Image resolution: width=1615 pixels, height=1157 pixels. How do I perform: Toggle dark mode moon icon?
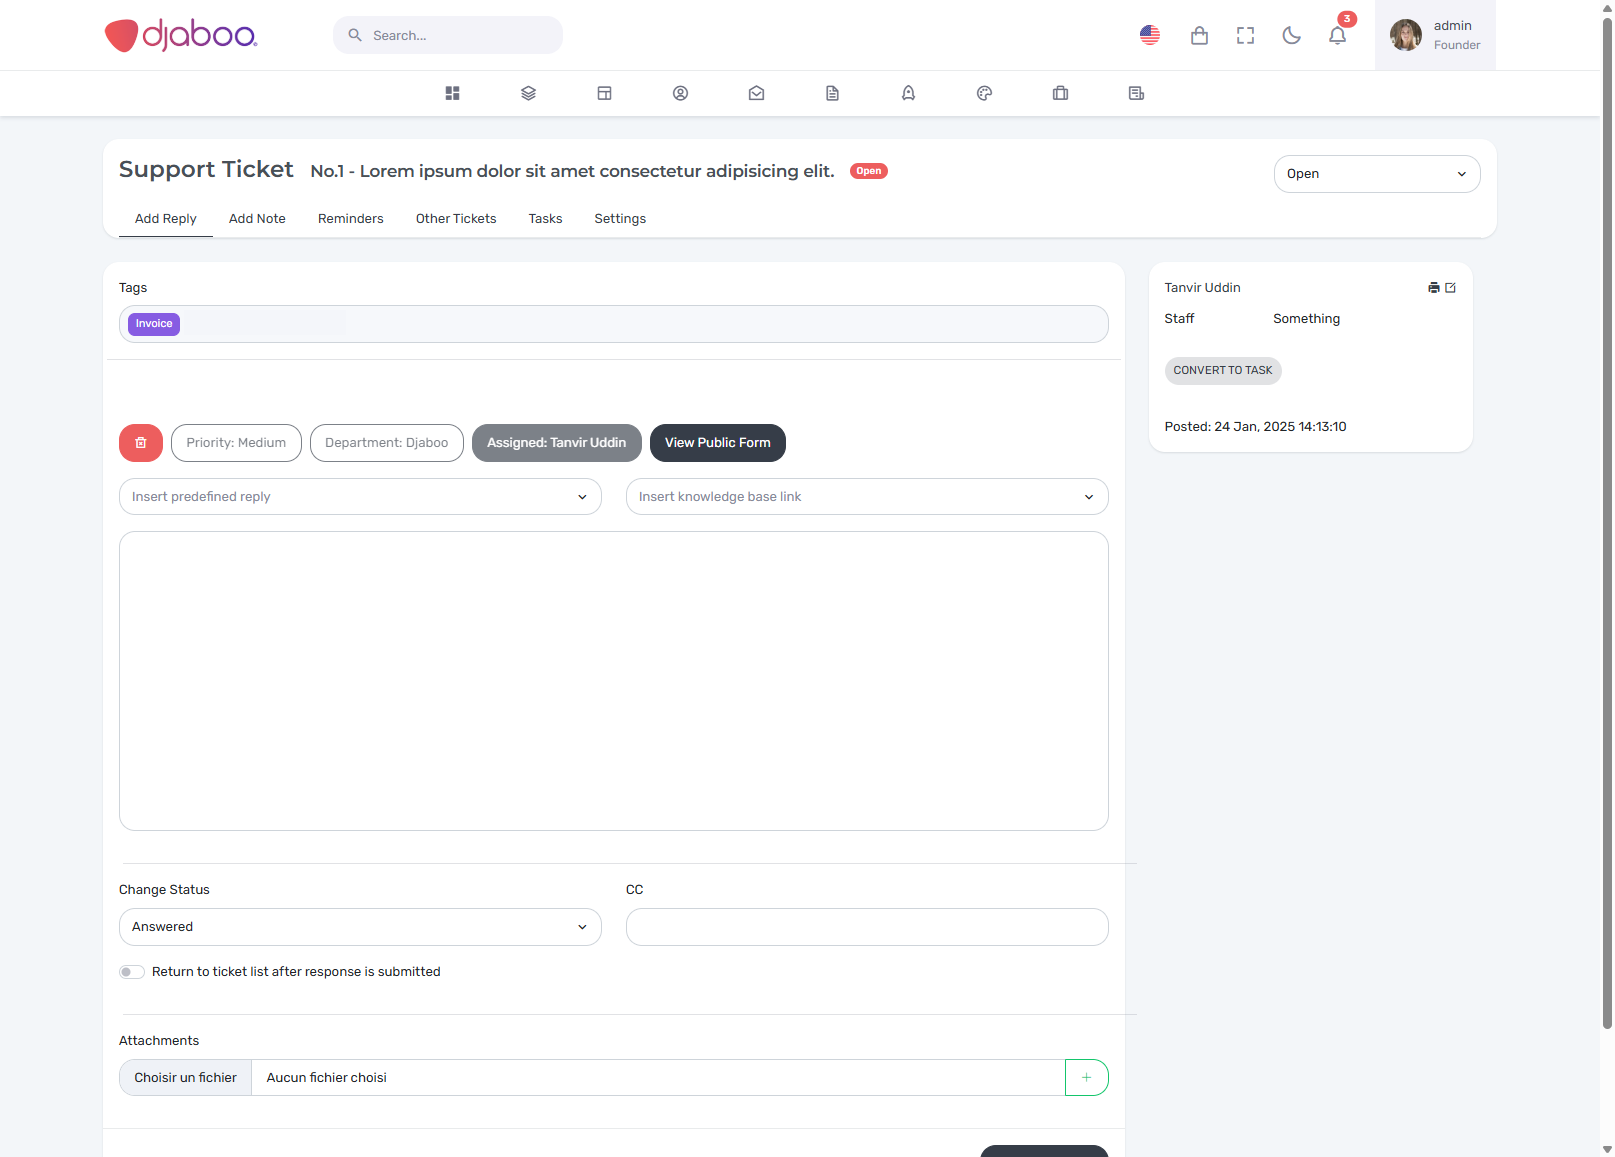1291,36
